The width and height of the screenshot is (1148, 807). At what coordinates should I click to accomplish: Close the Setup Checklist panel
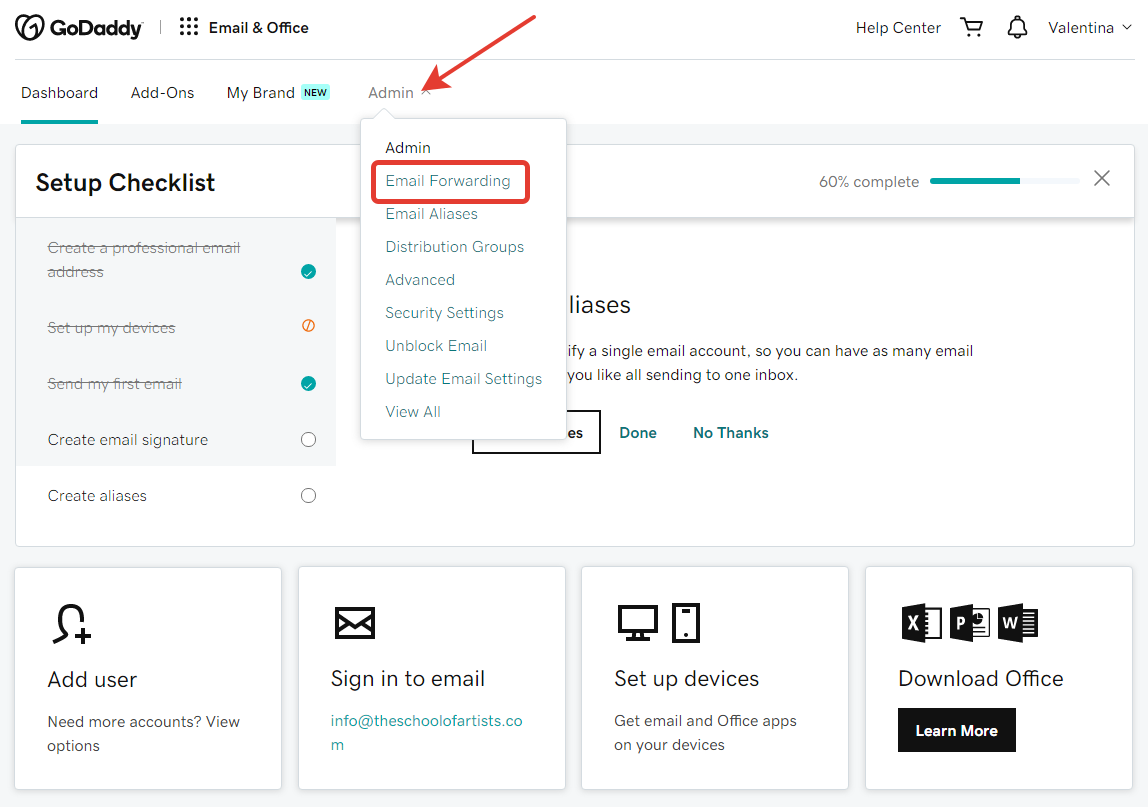(1102, 178)
